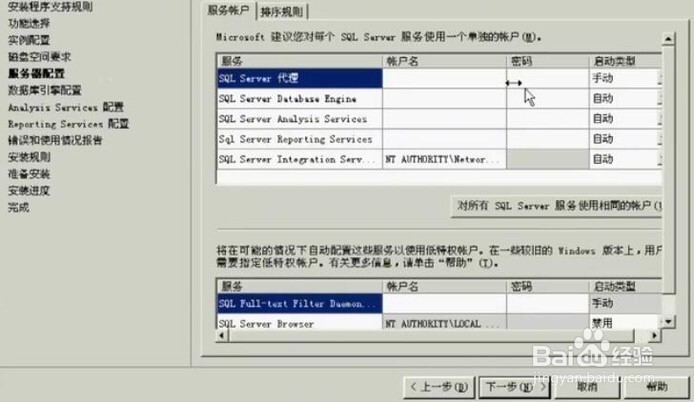Click account name cell for SQL Server 代理

tap(444, 78)
